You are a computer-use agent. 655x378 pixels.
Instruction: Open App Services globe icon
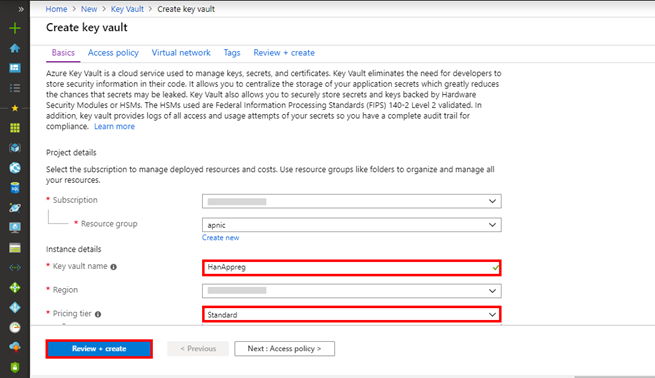15,168
